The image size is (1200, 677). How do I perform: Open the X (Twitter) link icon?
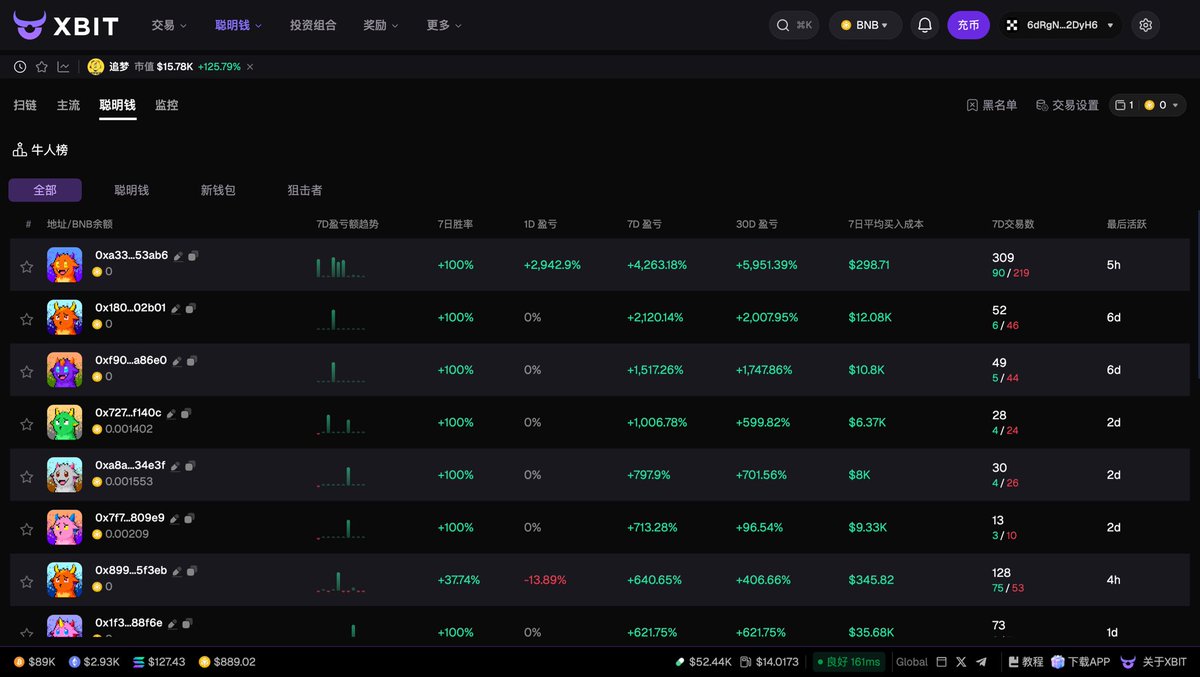click(x=961, y=662)
